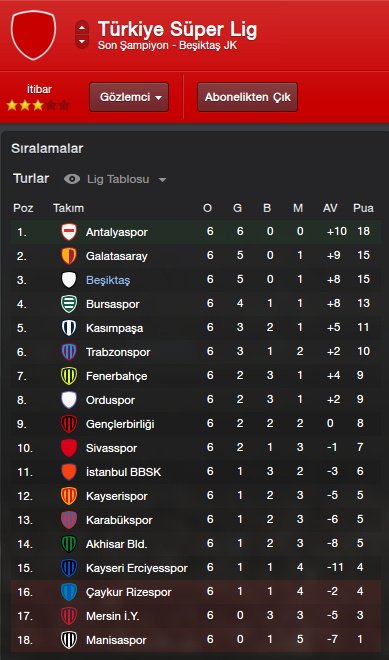Step to previous league with up arrow
The height and width of the screenshot is (660, 389).
coord(82,28)
